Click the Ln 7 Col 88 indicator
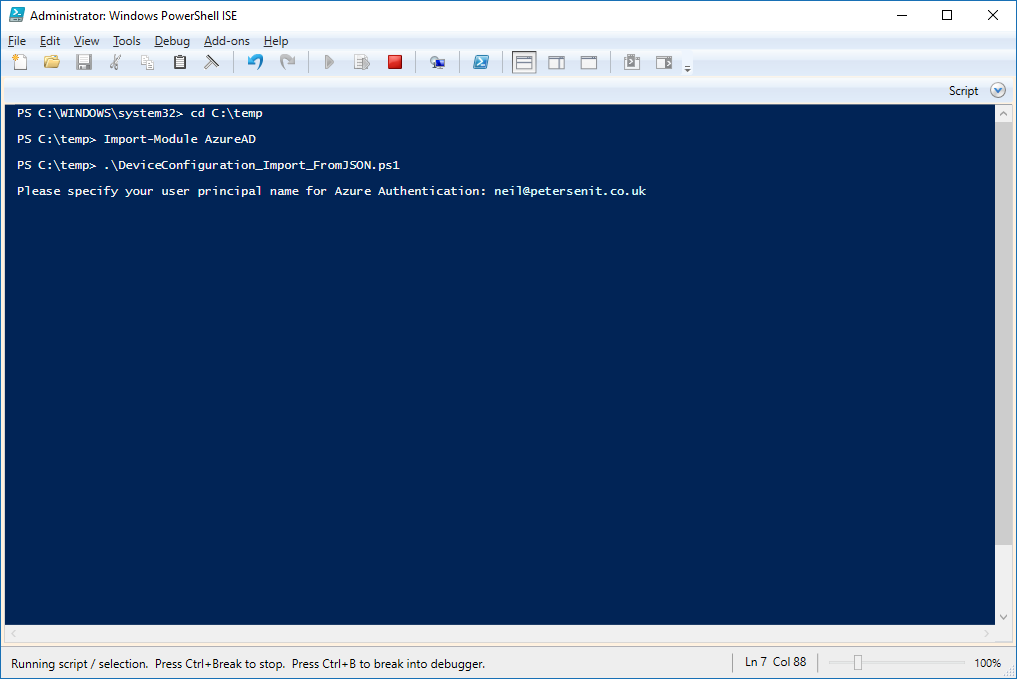This screenshot has height=679, width=1017. [775, 662]
